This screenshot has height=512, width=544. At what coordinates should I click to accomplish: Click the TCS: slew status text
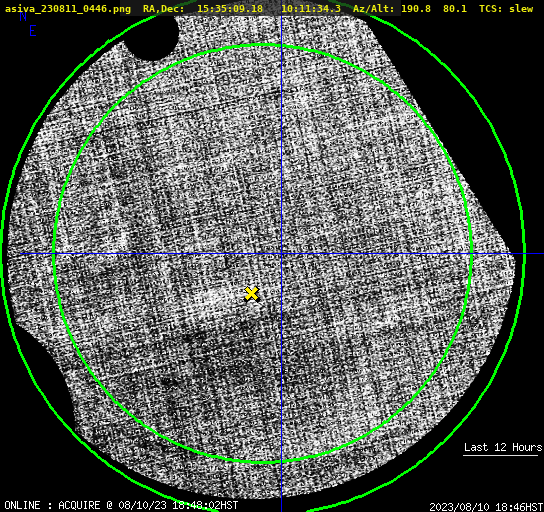[506, 9]
